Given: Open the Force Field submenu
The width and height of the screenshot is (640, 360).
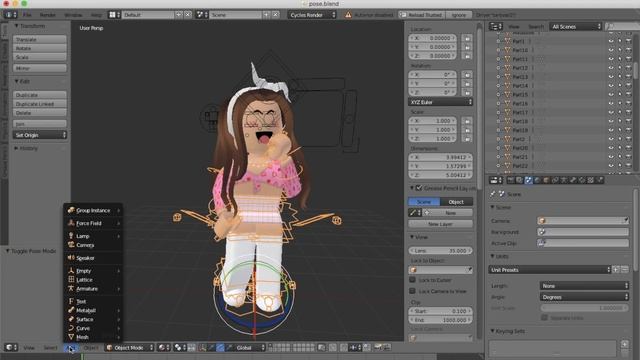Looking at the screenshot, I should coord(93,223).
